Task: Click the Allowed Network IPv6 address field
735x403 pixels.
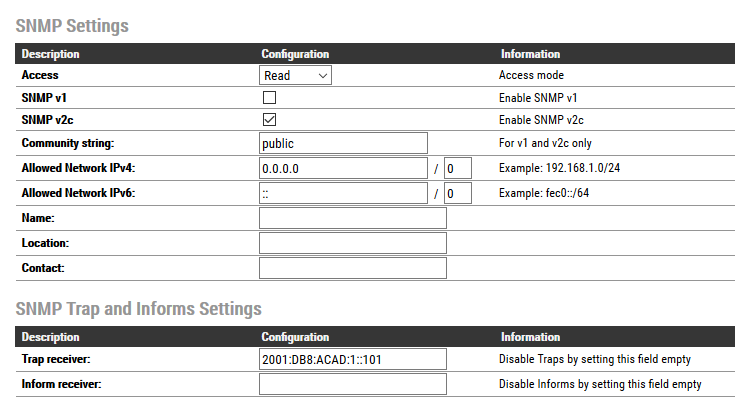Action: click(x=343, y=193)
